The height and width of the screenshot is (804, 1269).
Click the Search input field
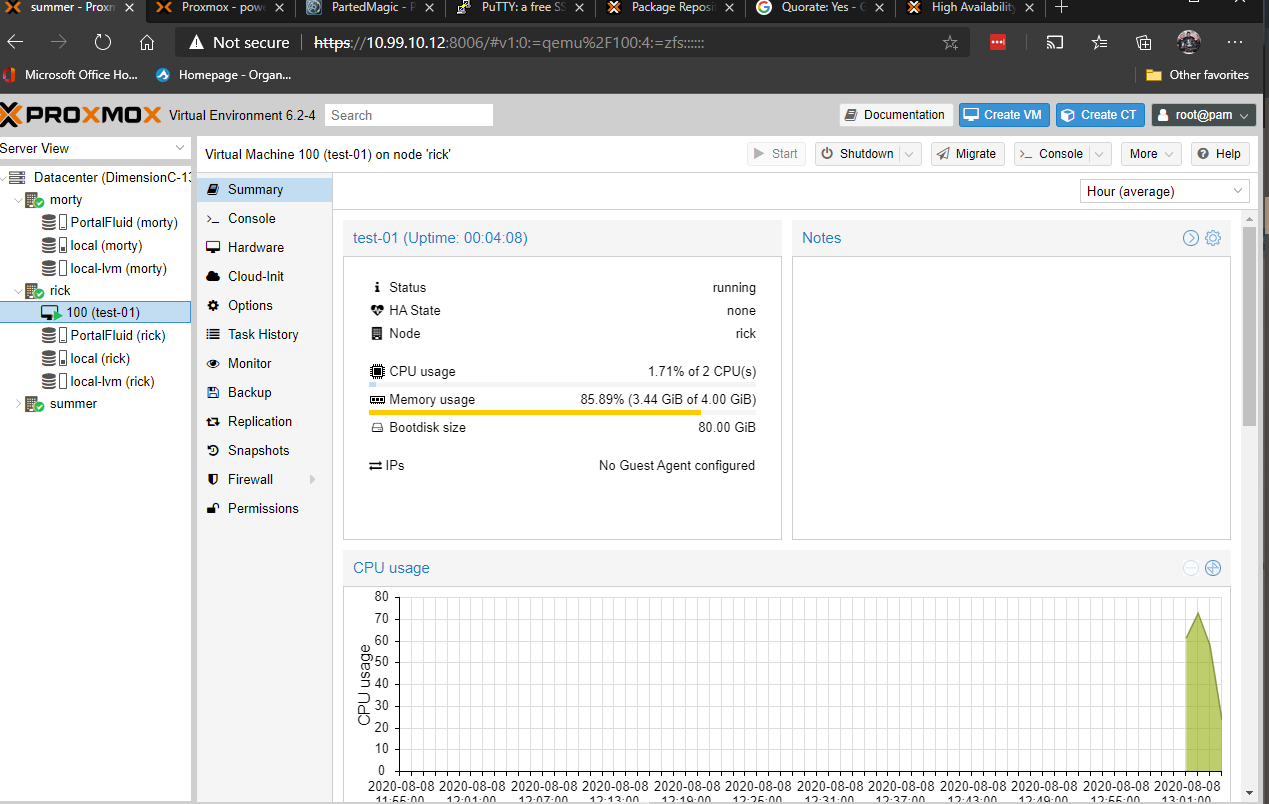409,115
